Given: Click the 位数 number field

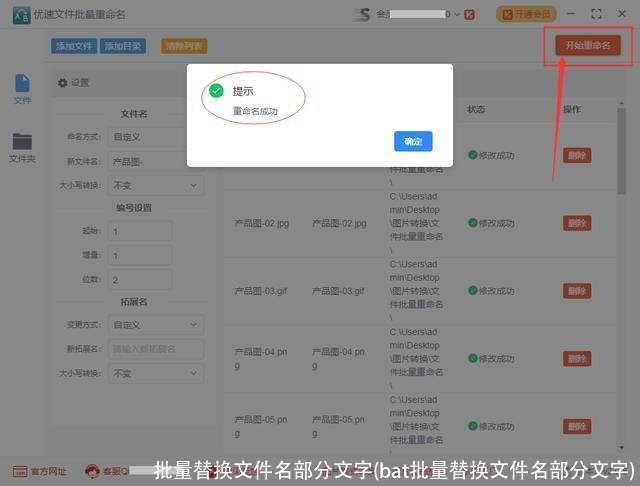Looking at the screenshot, I should tap(140, 280).
